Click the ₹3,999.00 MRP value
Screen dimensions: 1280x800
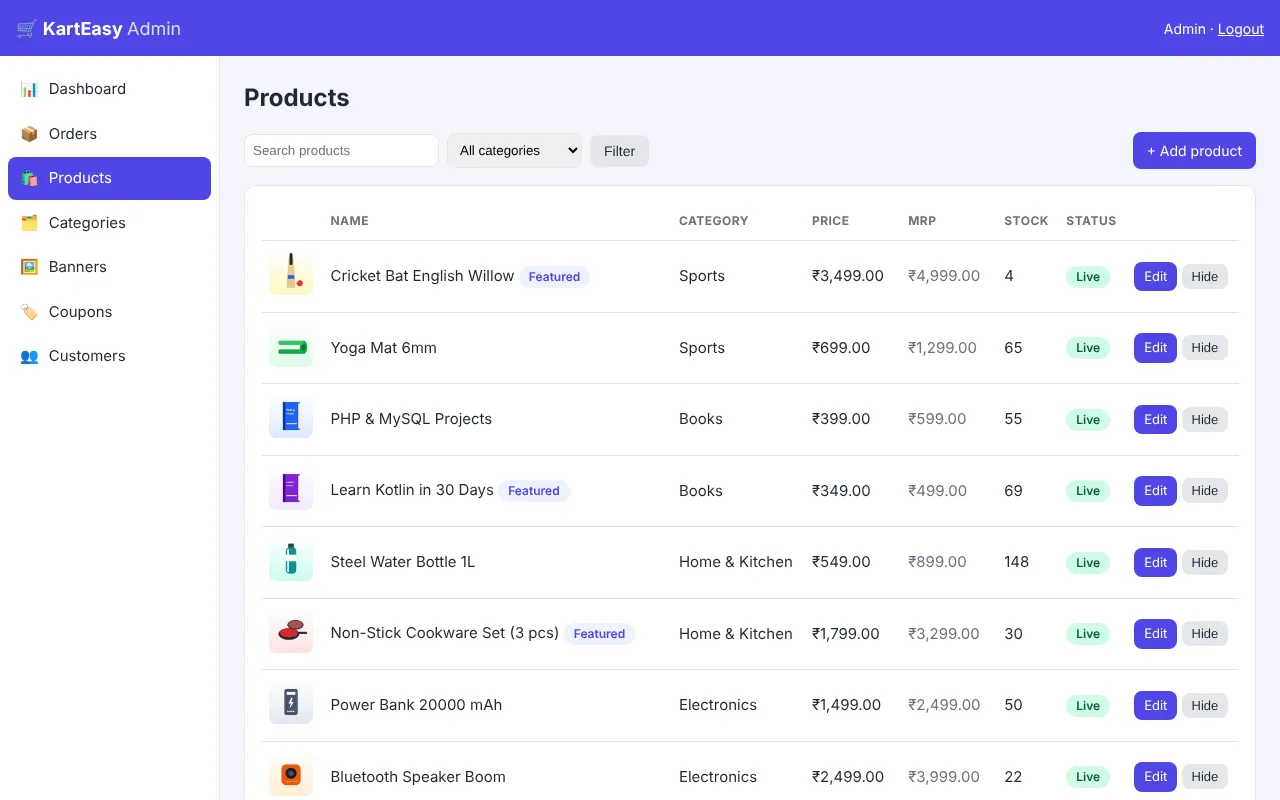pos(944,777)
